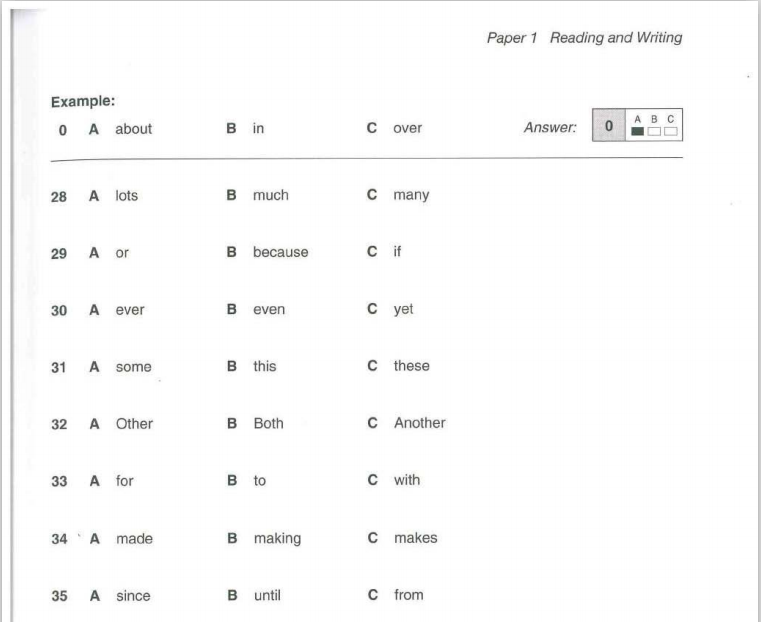Select 'ever' for question 30
The width and height of the screenshot is (761, 622).
[130, 310]
